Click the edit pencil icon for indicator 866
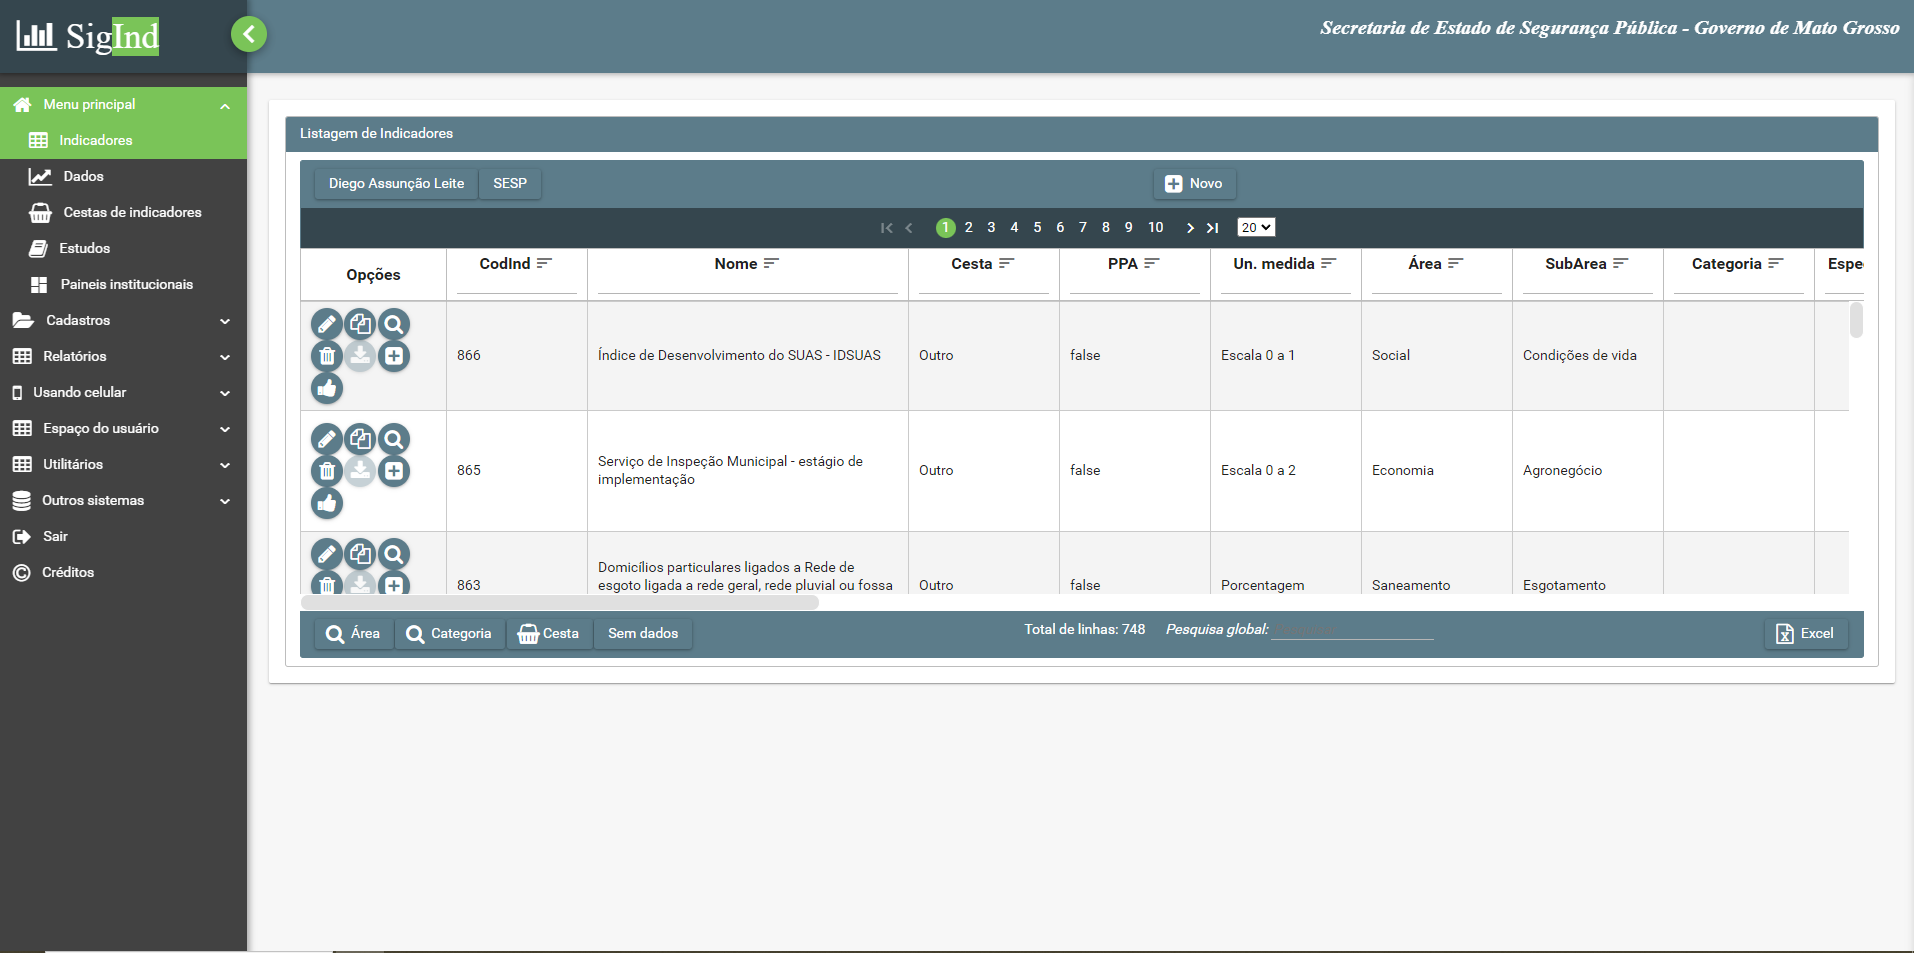The image size is (1914, 953). (x=327, y=324)
